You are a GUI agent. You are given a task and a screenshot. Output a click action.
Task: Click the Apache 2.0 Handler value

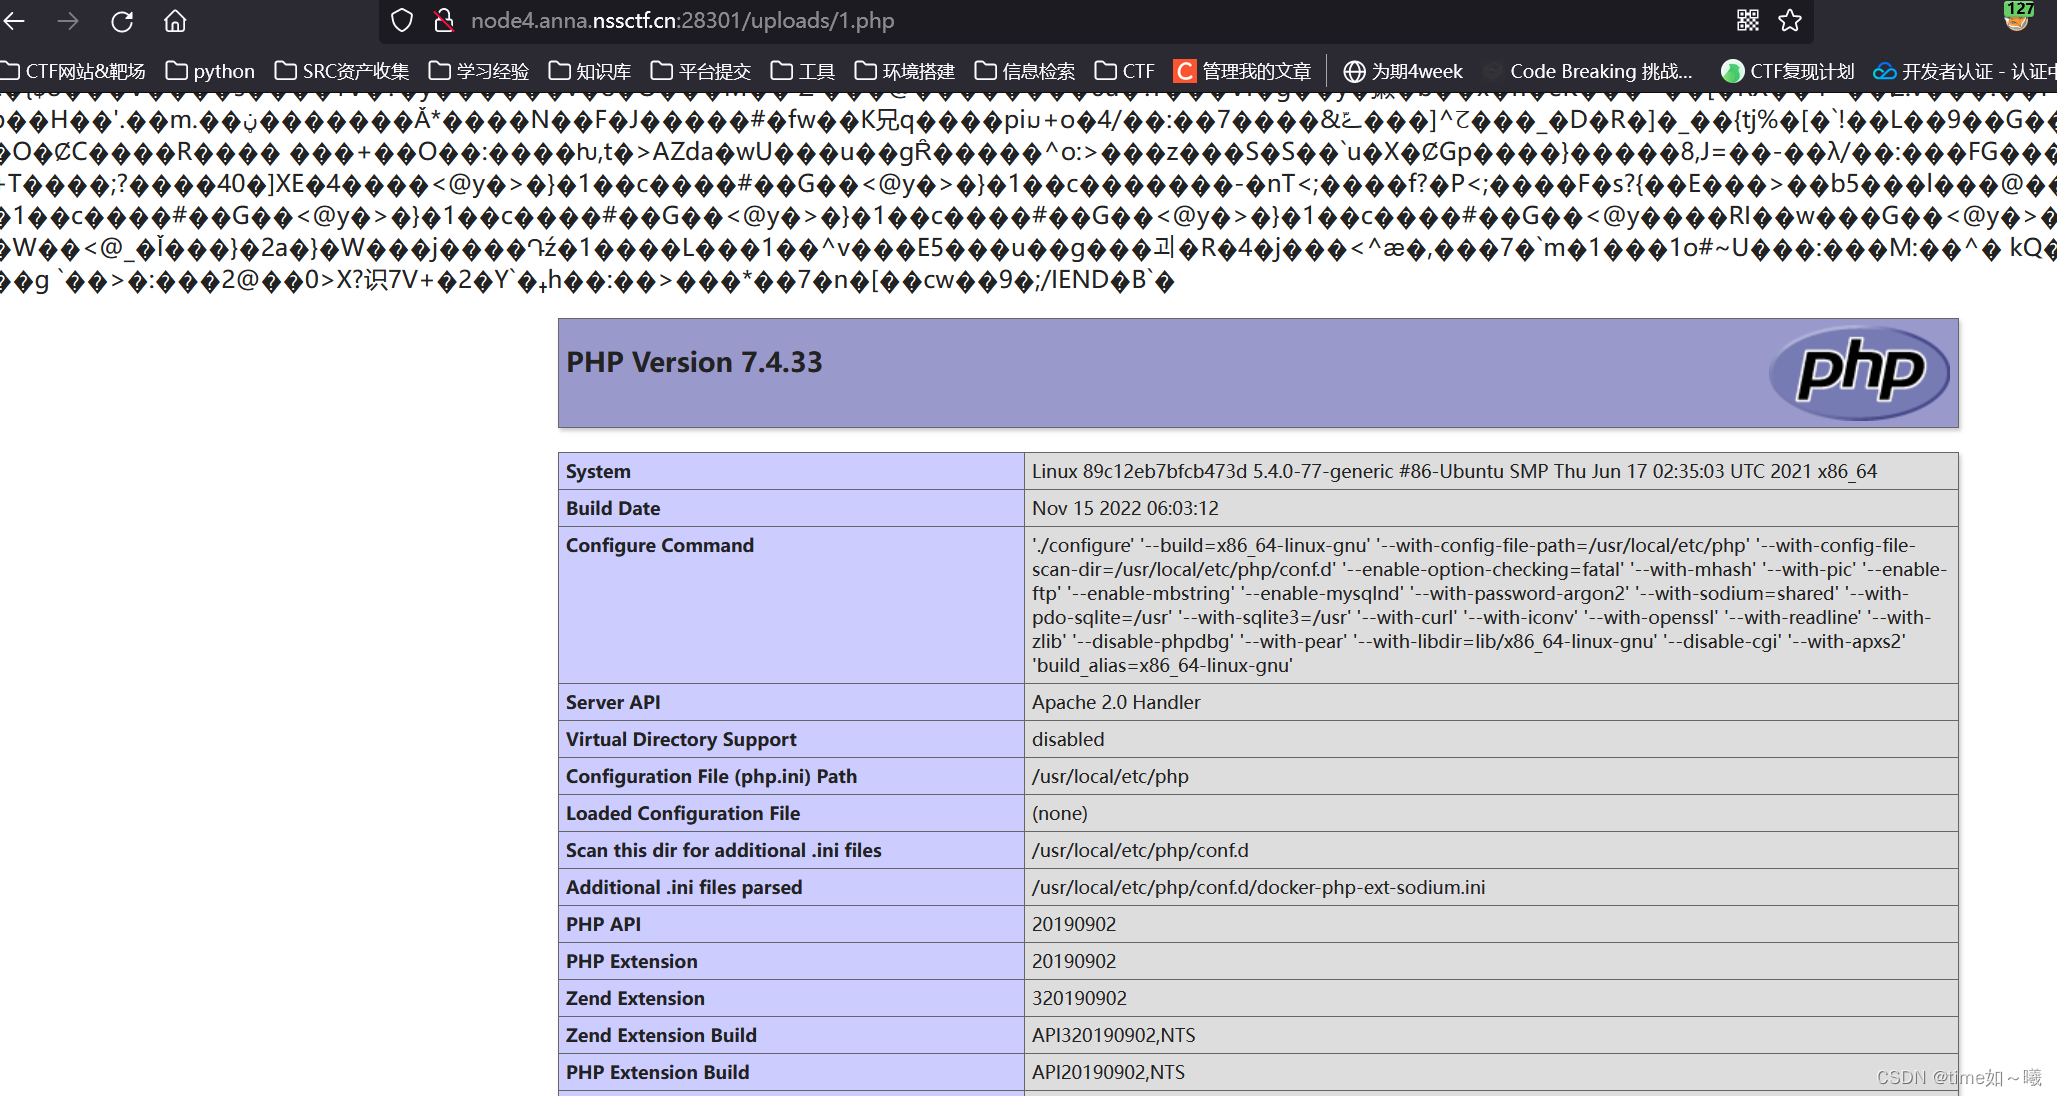coord(1116,702)
